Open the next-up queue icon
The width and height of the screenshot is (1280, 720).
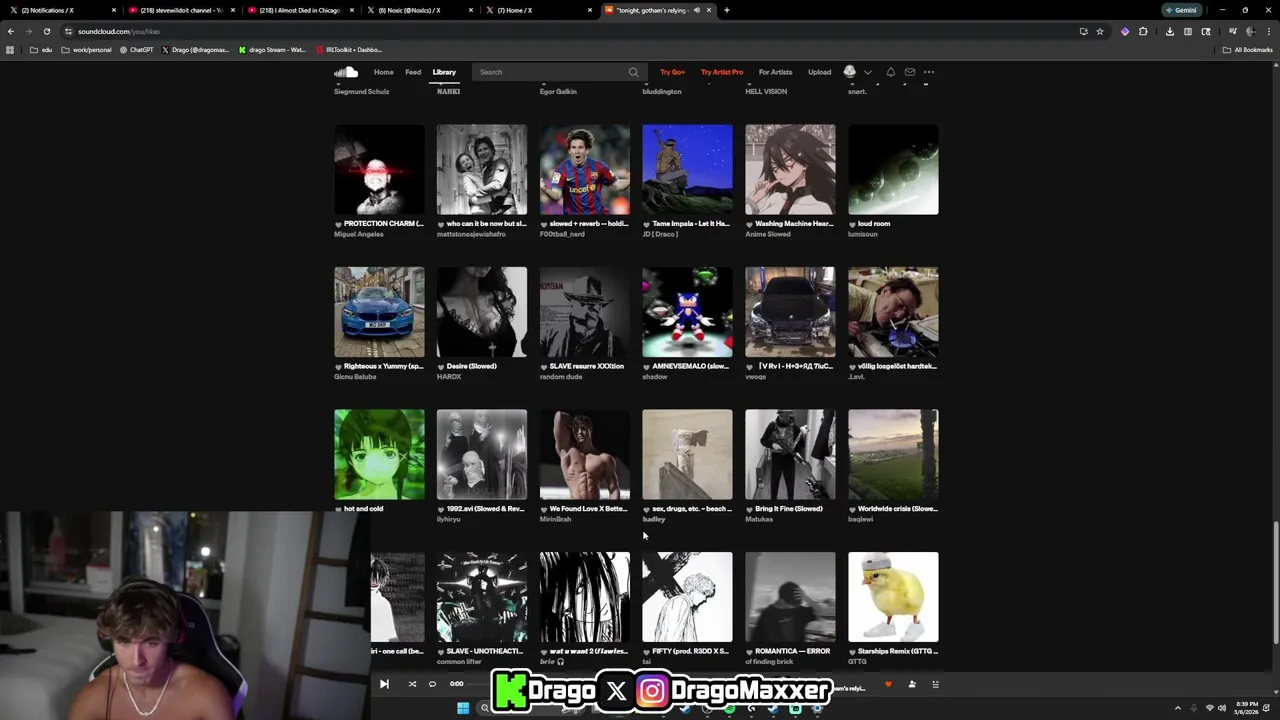(x=935, y=684)
